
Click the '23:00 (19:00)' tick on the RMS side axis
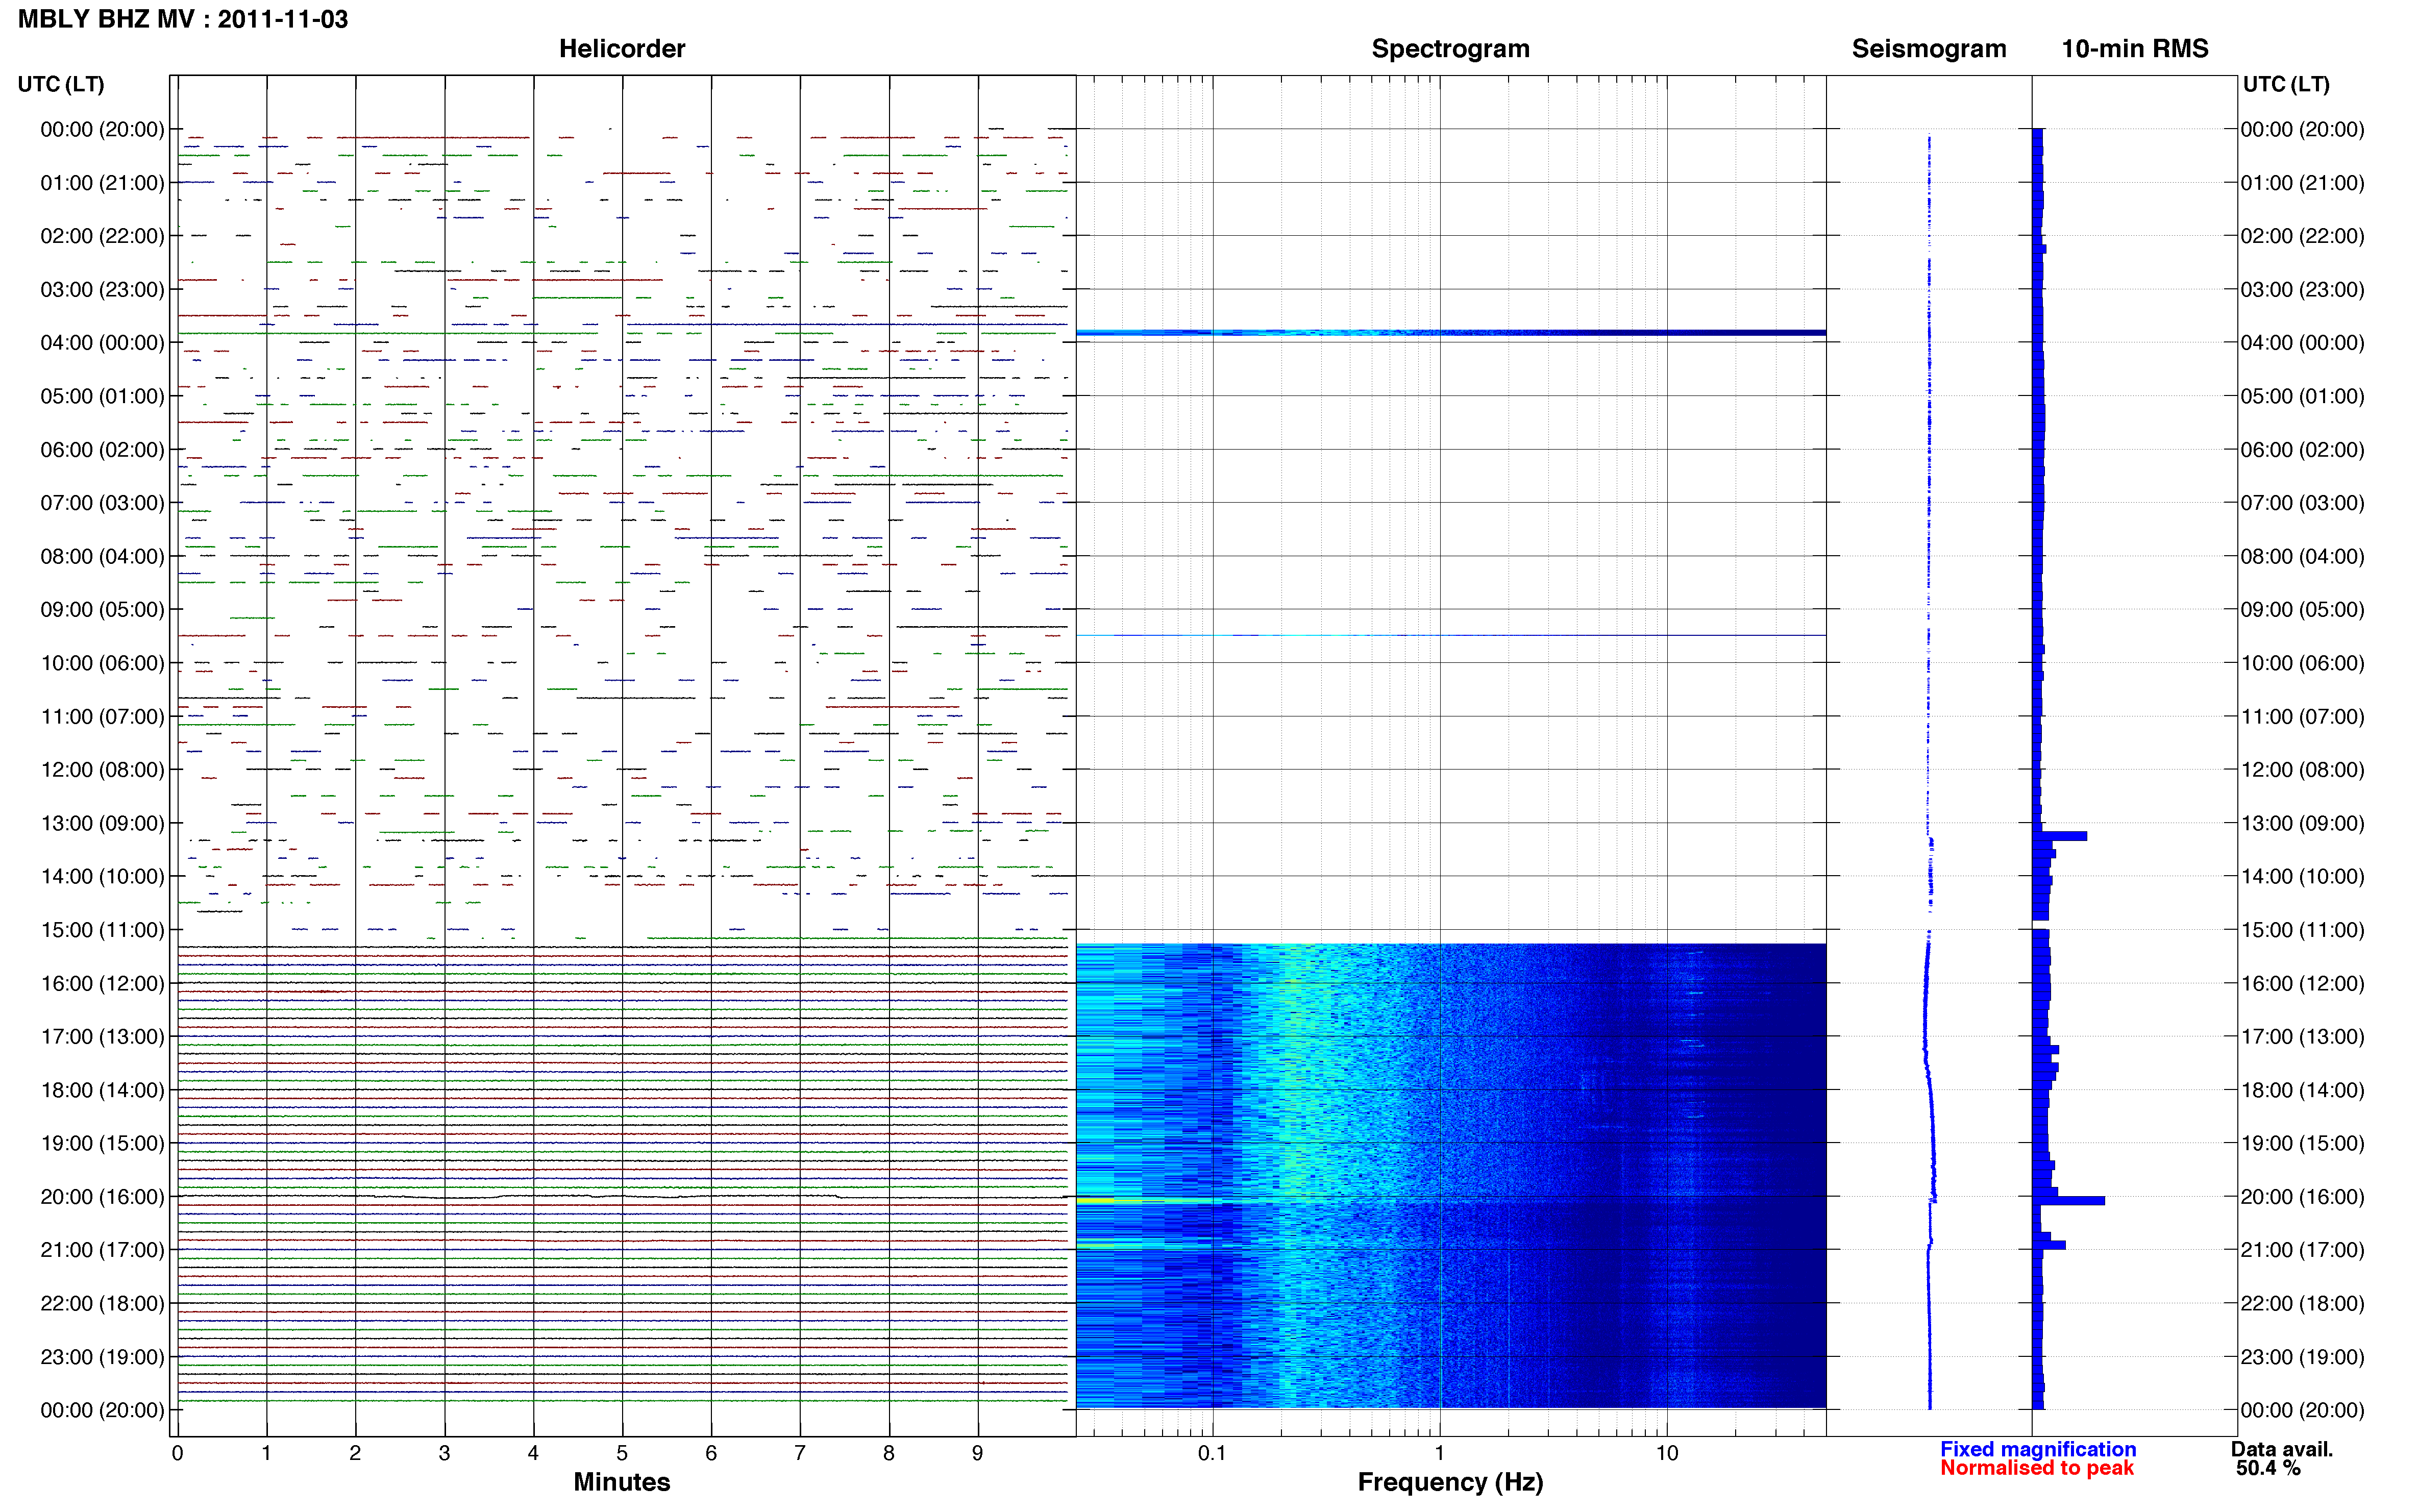(x=2302, y=1357)
